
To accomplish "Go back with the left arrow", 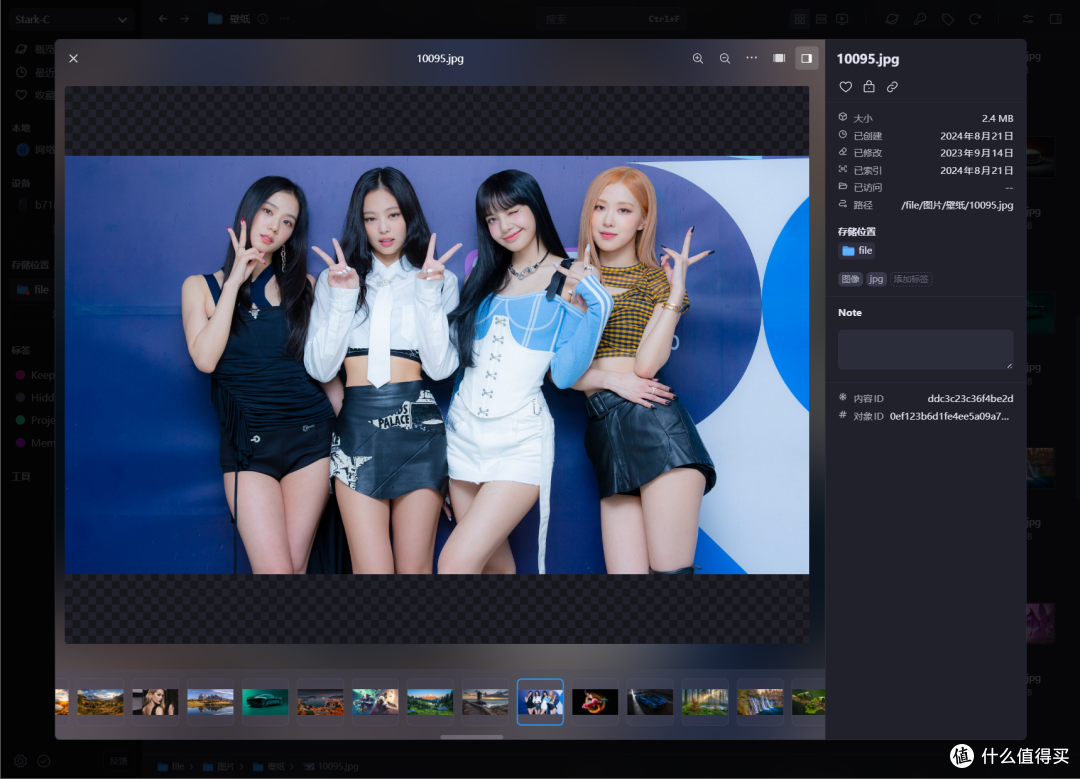I will (x=163, y=19).
